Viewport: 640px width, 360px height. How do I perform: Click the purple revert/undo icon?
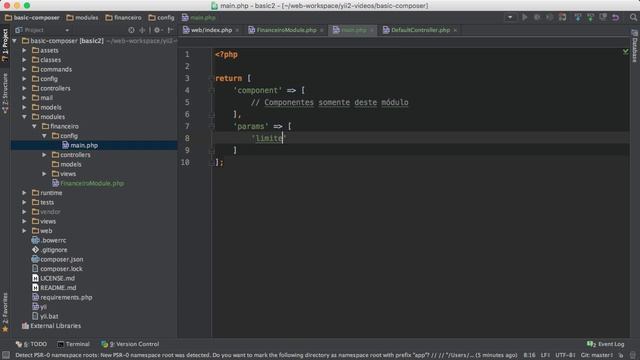(616, 17)
